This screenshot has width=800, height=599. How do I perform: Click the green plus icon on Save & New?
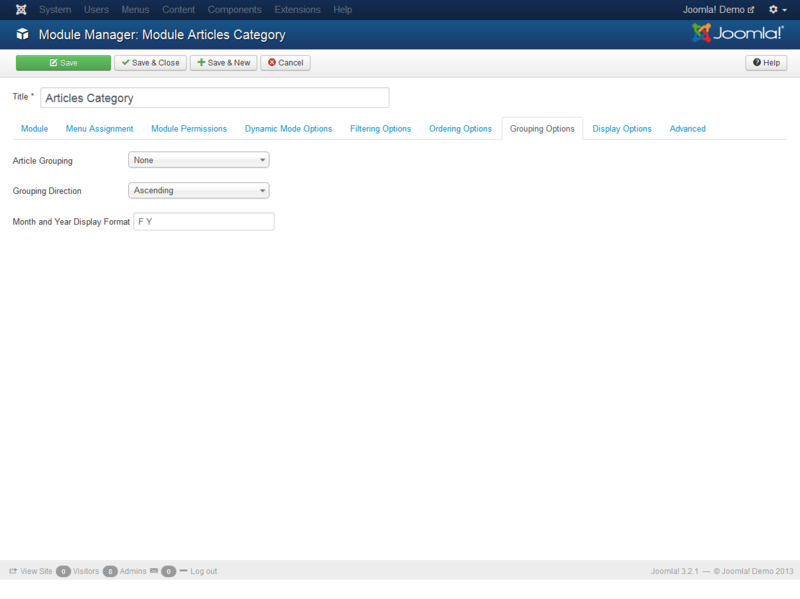tap(201, 62)
